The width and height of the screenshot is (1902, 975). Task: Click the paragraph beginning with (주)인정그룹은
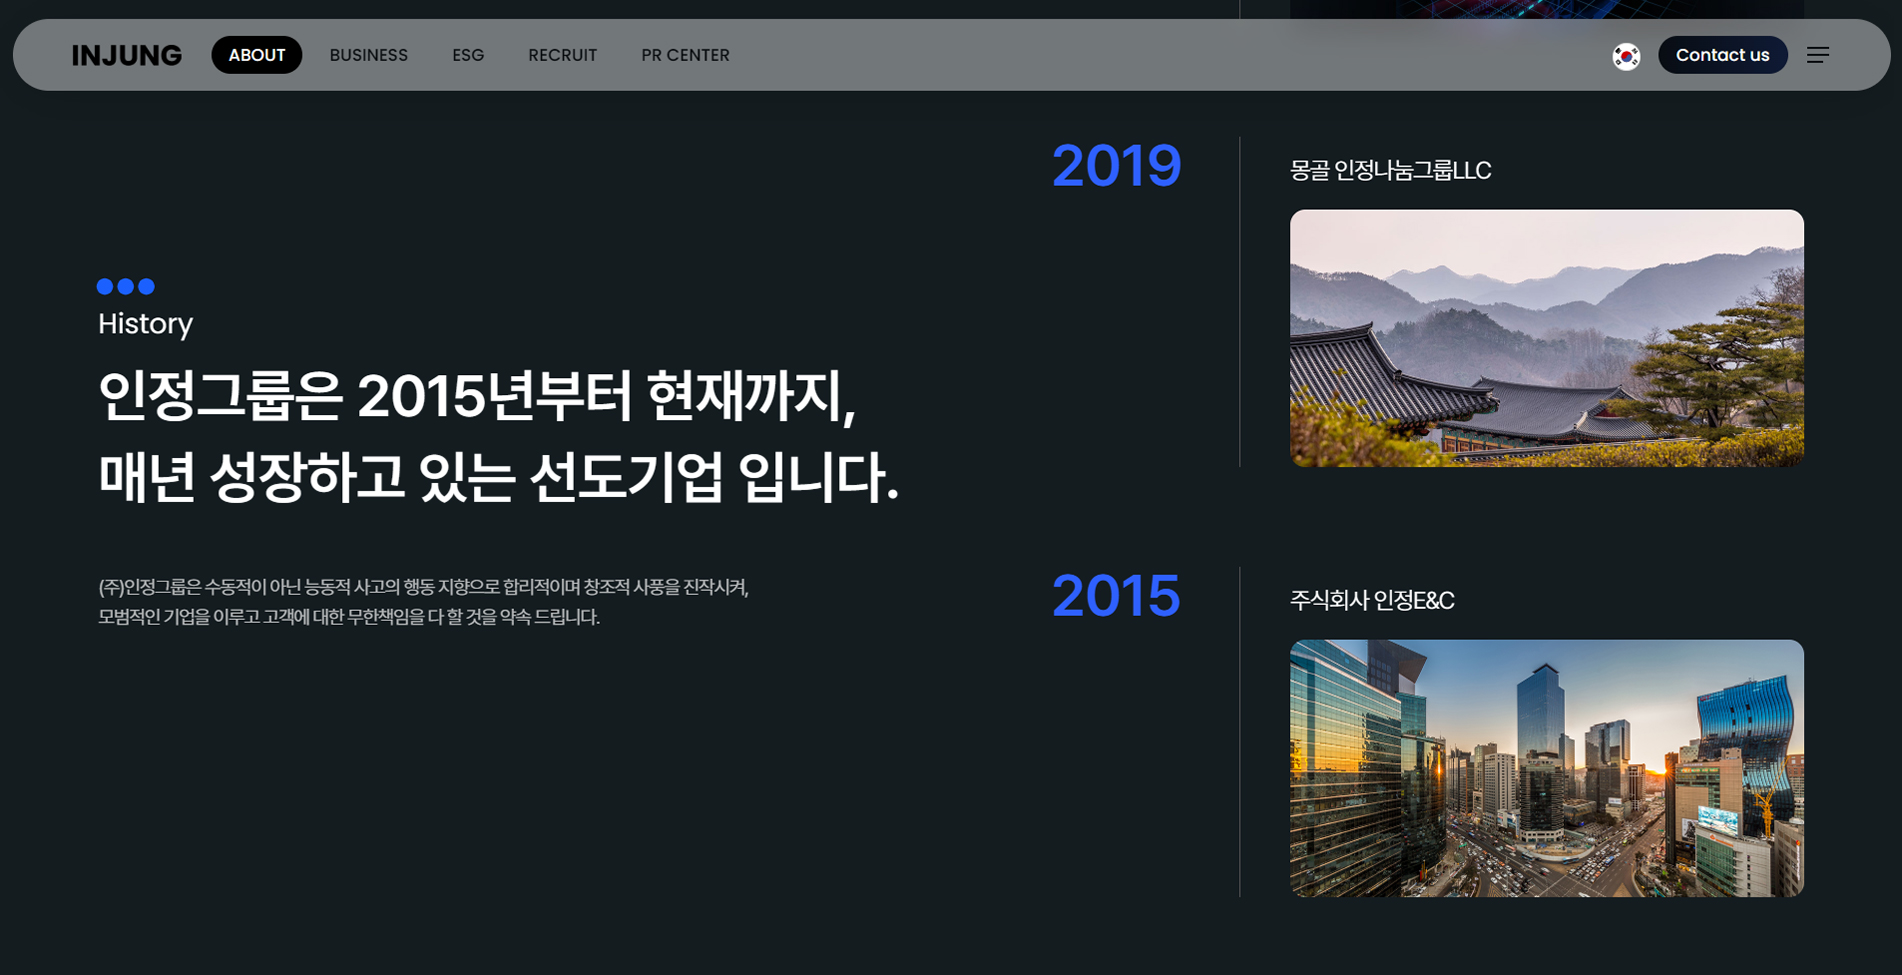point(423,602)
